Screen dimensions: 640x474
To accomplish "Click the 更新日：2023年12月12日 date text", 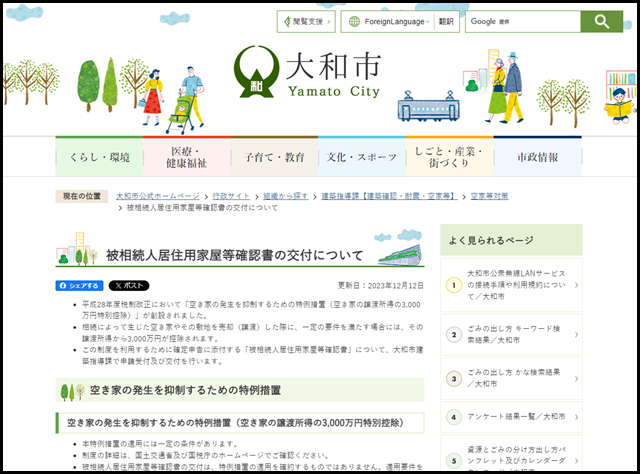I will click(380, 285).
